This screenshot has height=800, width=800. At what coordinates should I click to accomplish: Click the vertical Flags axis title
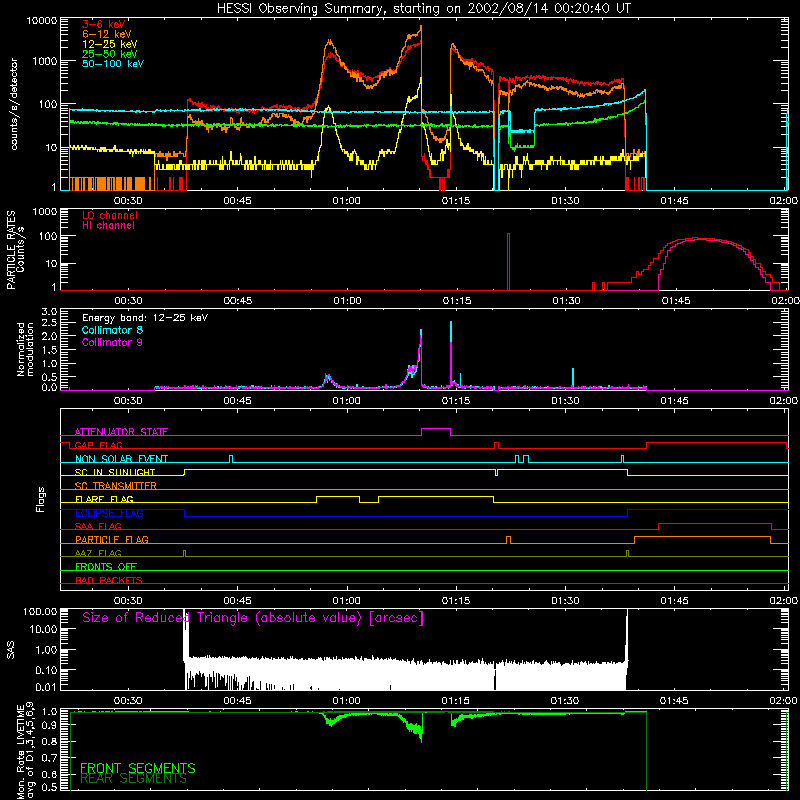pyautogui.click(x=41, y=499)
